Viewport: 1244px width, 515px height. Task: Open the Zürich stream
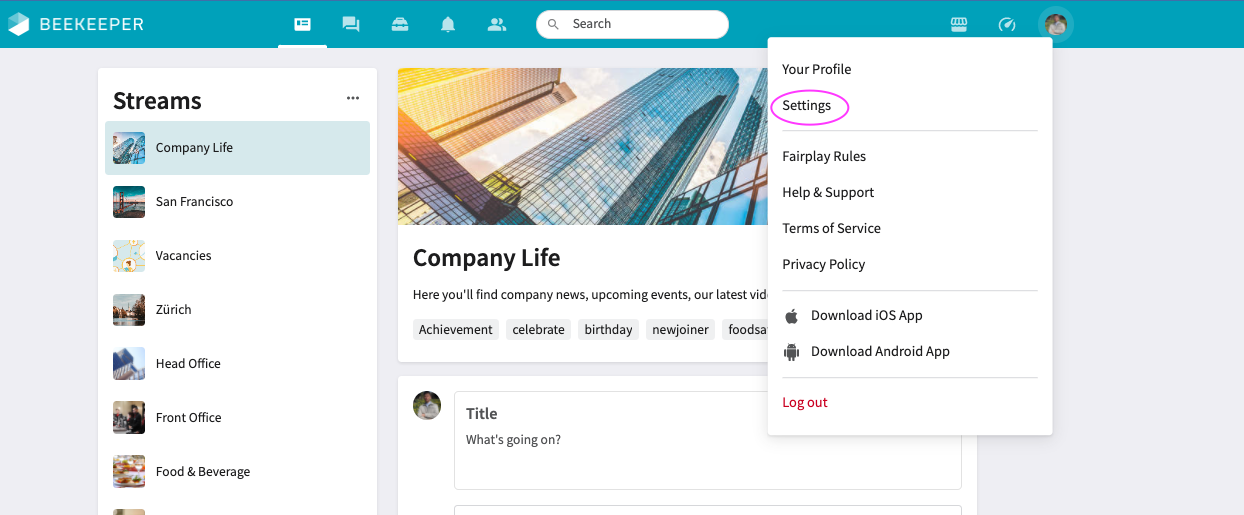point(237,310)
